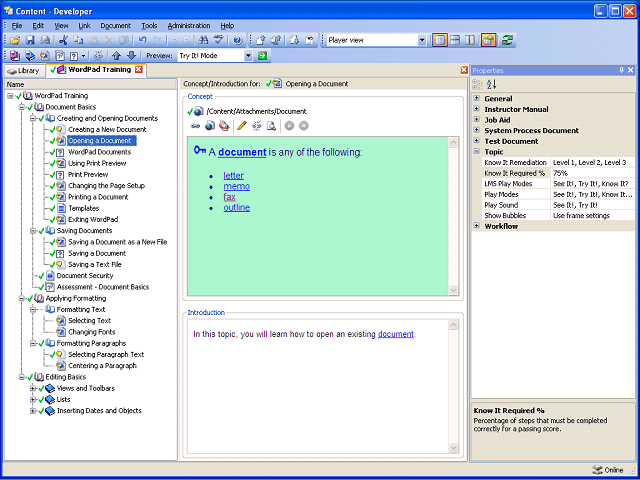Click the pencil edit icon in Concept
640x480 pixels.
(x=242, y=126)
